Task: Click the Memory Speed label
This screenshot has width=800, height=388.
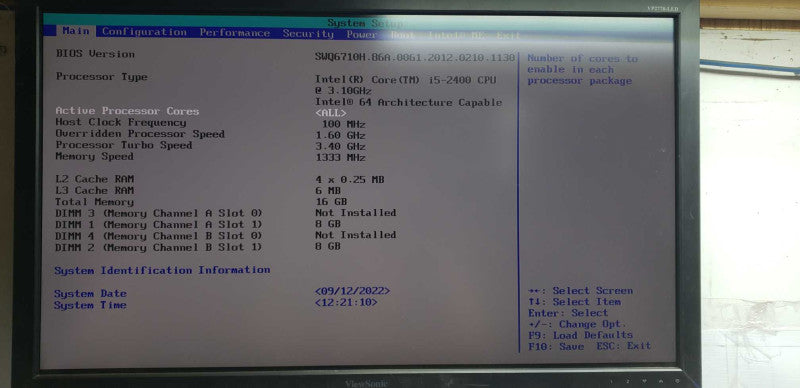Action: click(x=94, y=156)
